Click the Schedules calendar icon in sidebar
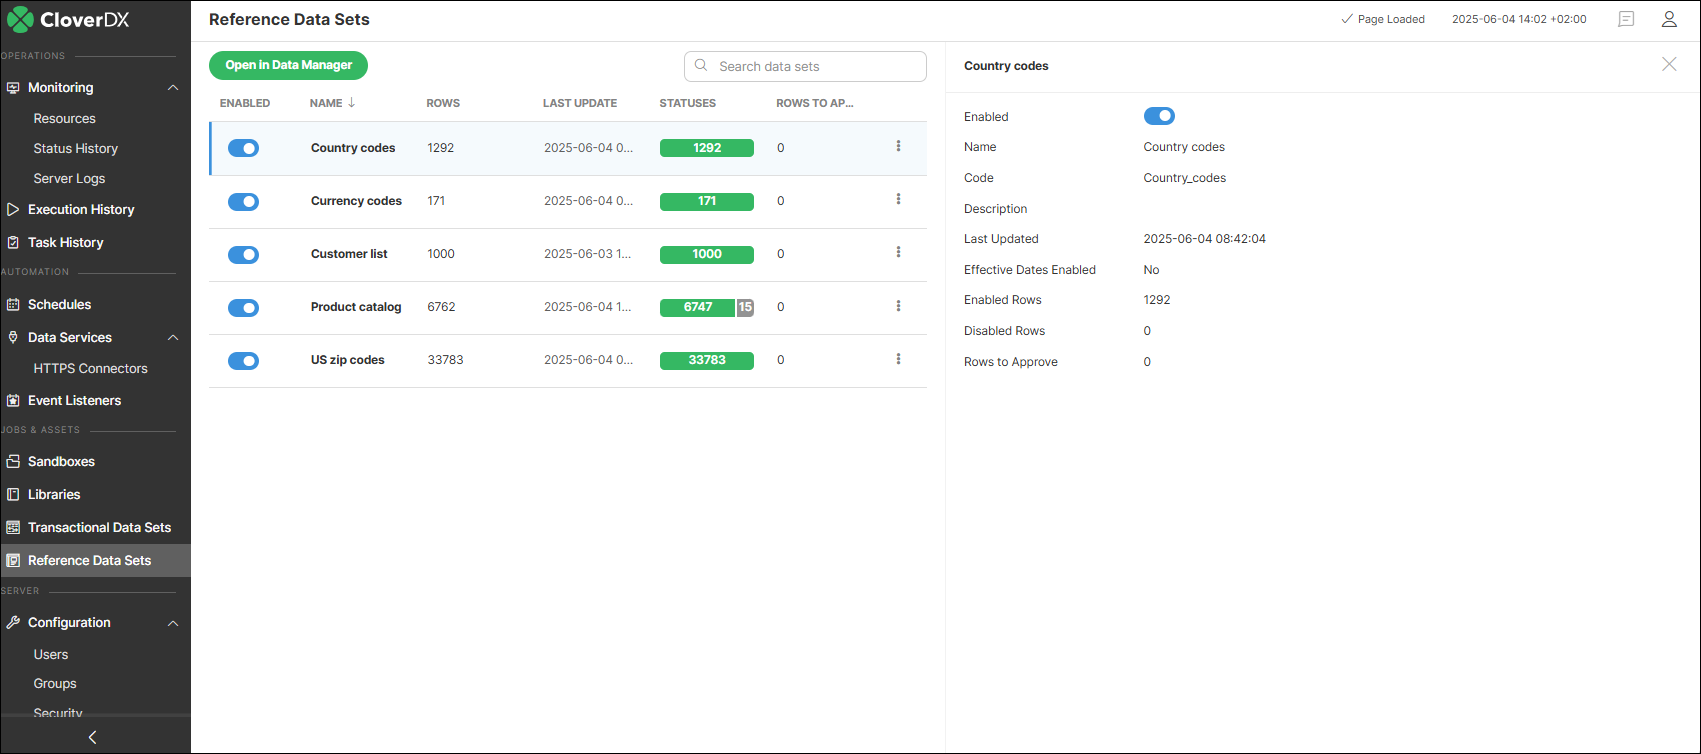The image size is (1701, 754). [x=13, y=304]
